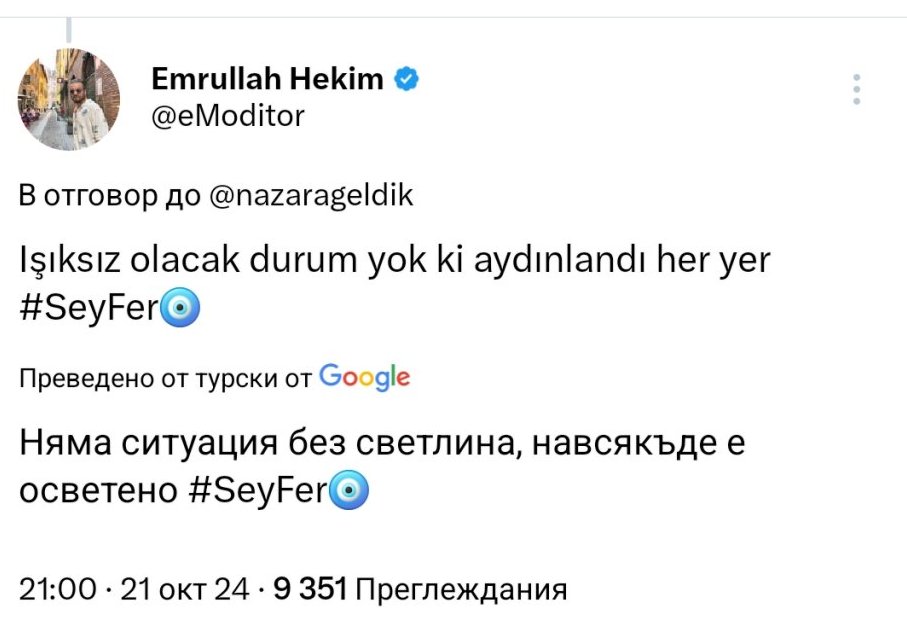The image size is (907, 636).
Task: Click the "Преглеждания" views label
Action: [x=461, y=589]
